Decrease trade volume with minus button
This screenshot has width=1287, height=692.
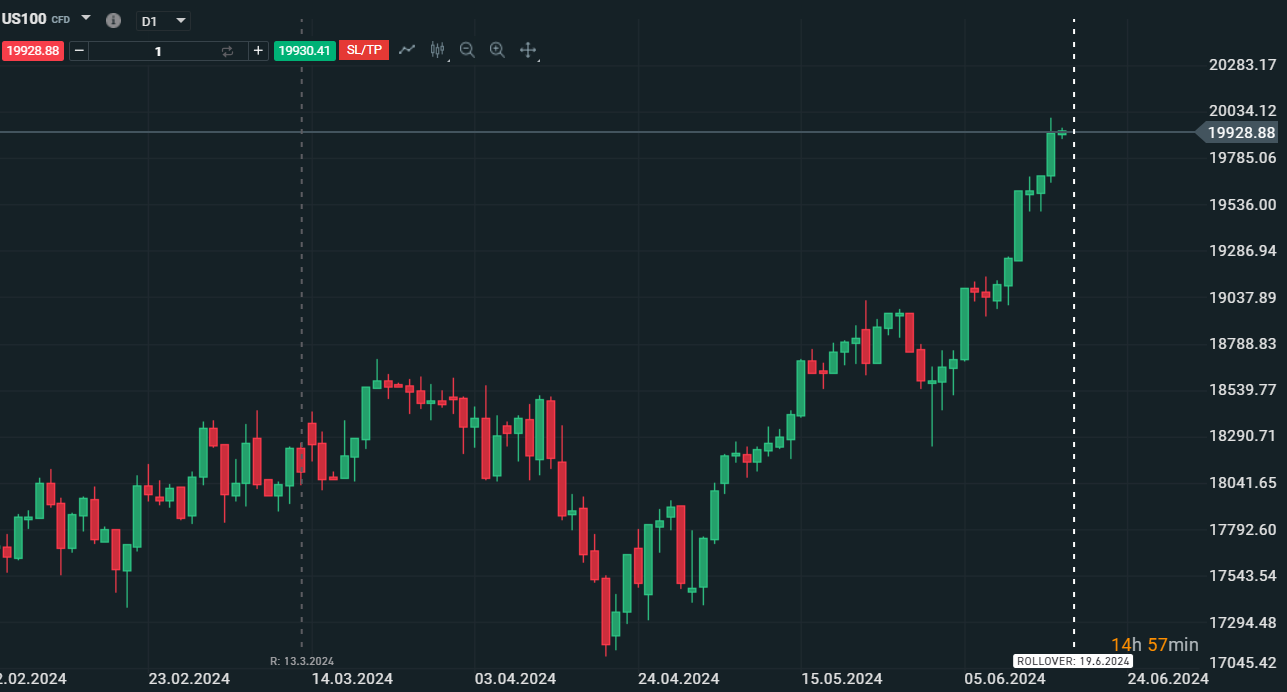coord(79,51)
